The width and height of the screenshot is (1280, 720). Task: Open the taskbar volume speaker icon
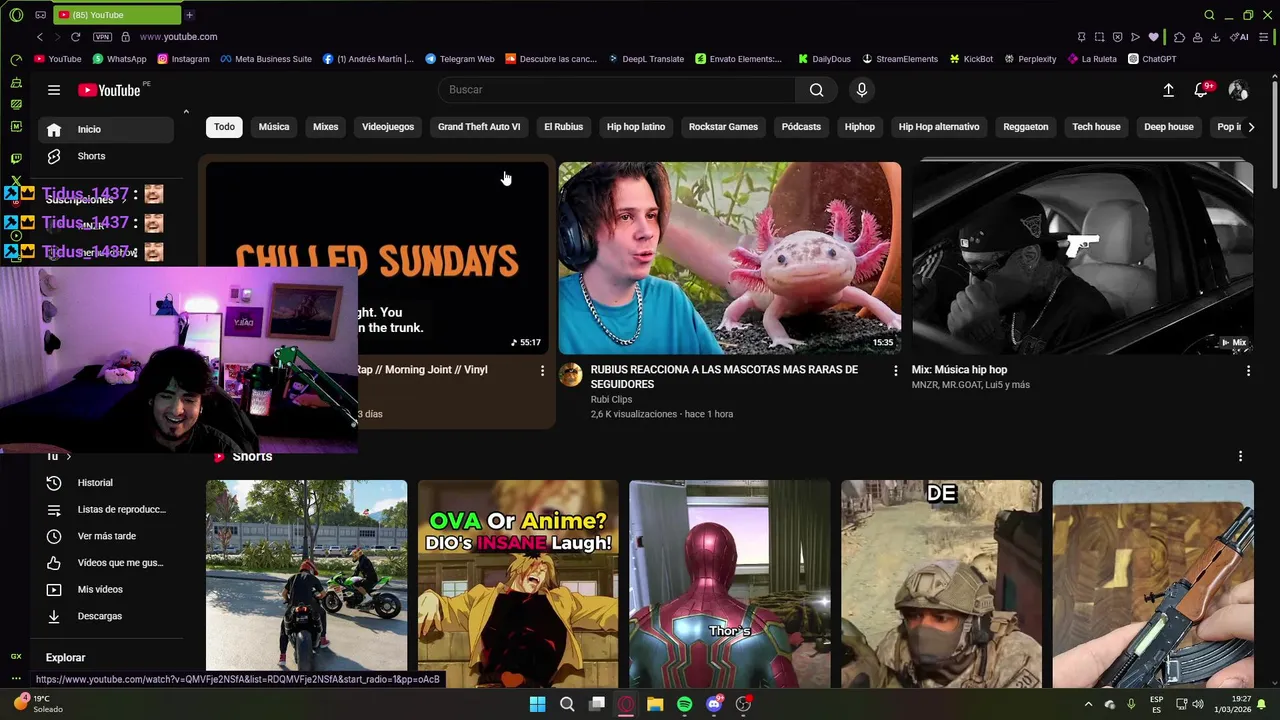1198,704
